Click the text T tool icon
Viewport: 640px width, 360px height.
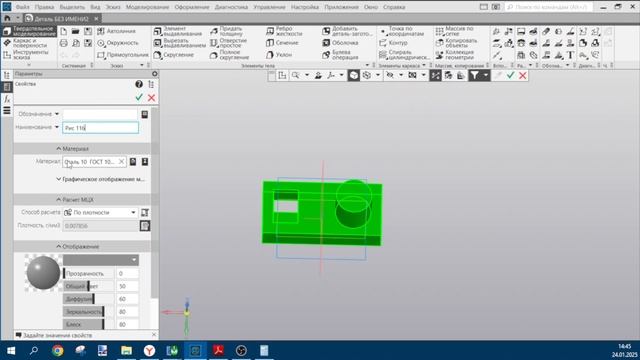pos(570,55)
